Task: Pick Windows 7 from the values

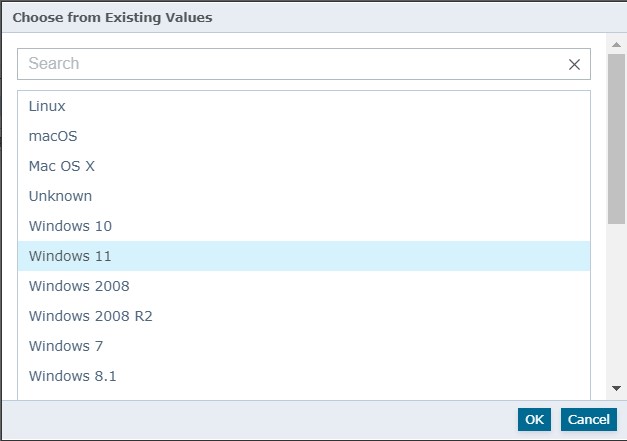Action: click(304, 346)
